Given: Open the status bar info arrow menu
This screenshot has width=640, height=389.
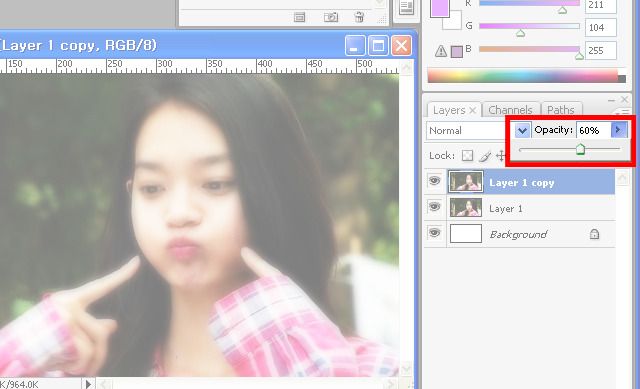Looking at the screenshot, I should (88, 384).
